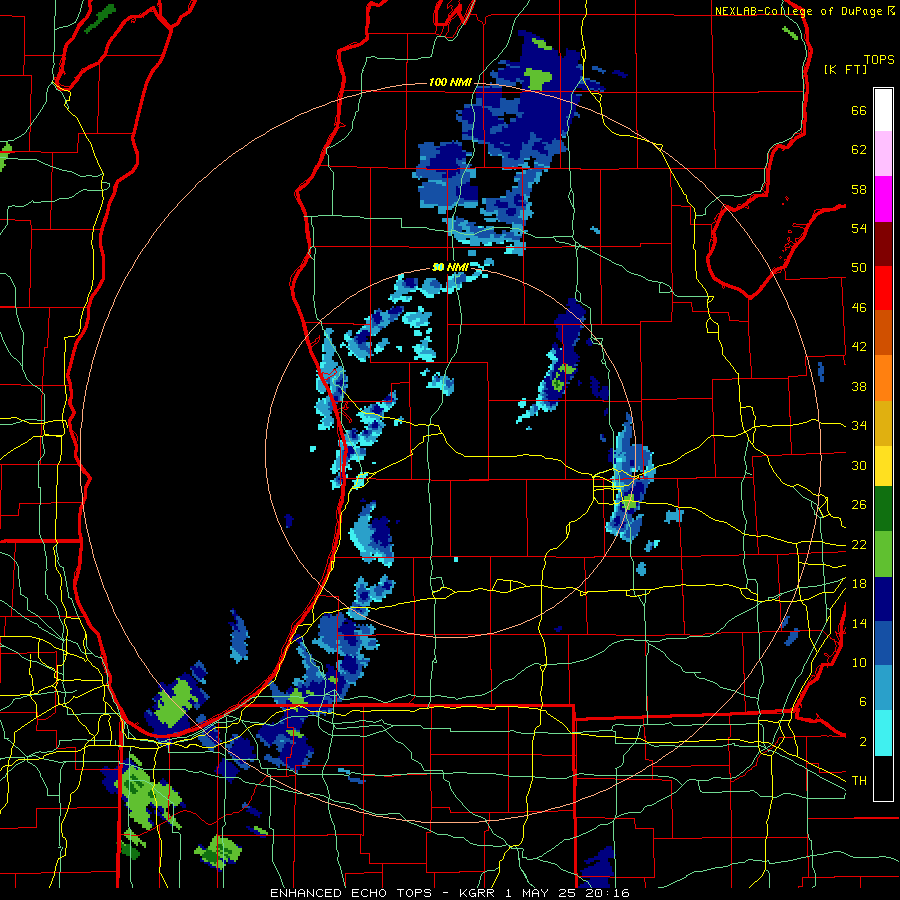
Task: Click the dark green legend swatch
Action: pos(883,509)
